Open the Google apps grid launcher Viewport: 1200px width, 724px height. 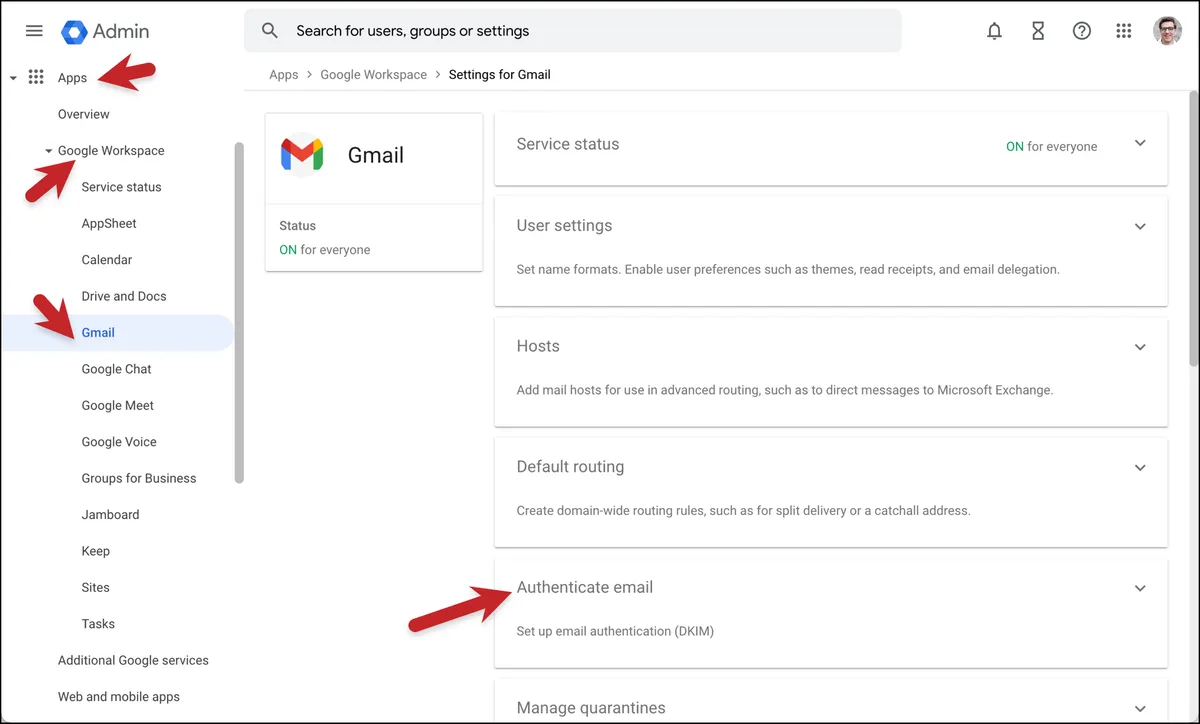[1124, 31]
